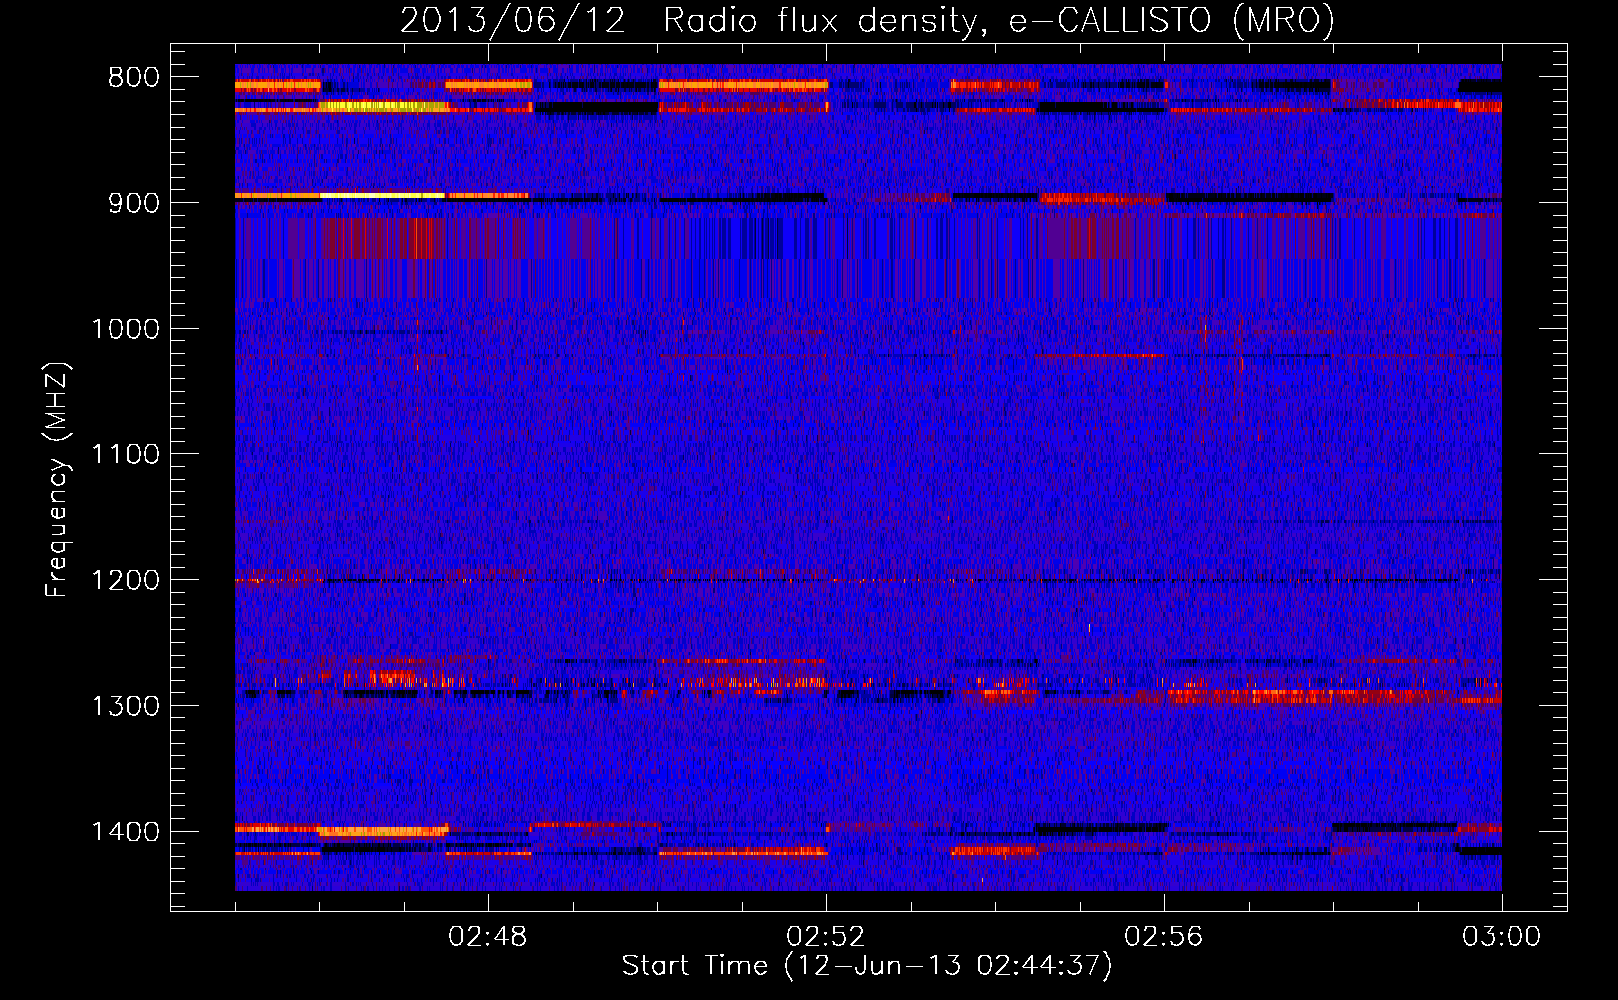Click the 1300 frequency tick label
This screenshot has width=1618, height=1000.
(x=125, y=706)
